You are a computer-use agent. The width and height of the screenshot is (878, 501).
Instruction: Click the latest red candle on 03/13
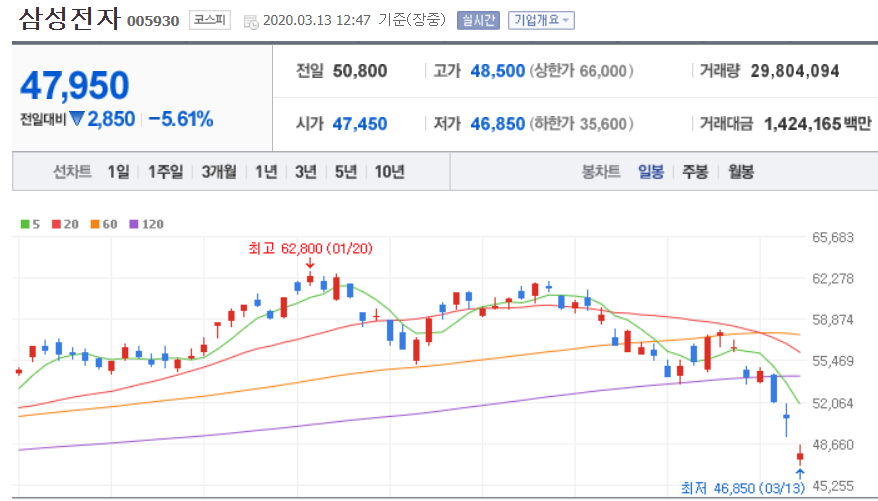[800, 456]
